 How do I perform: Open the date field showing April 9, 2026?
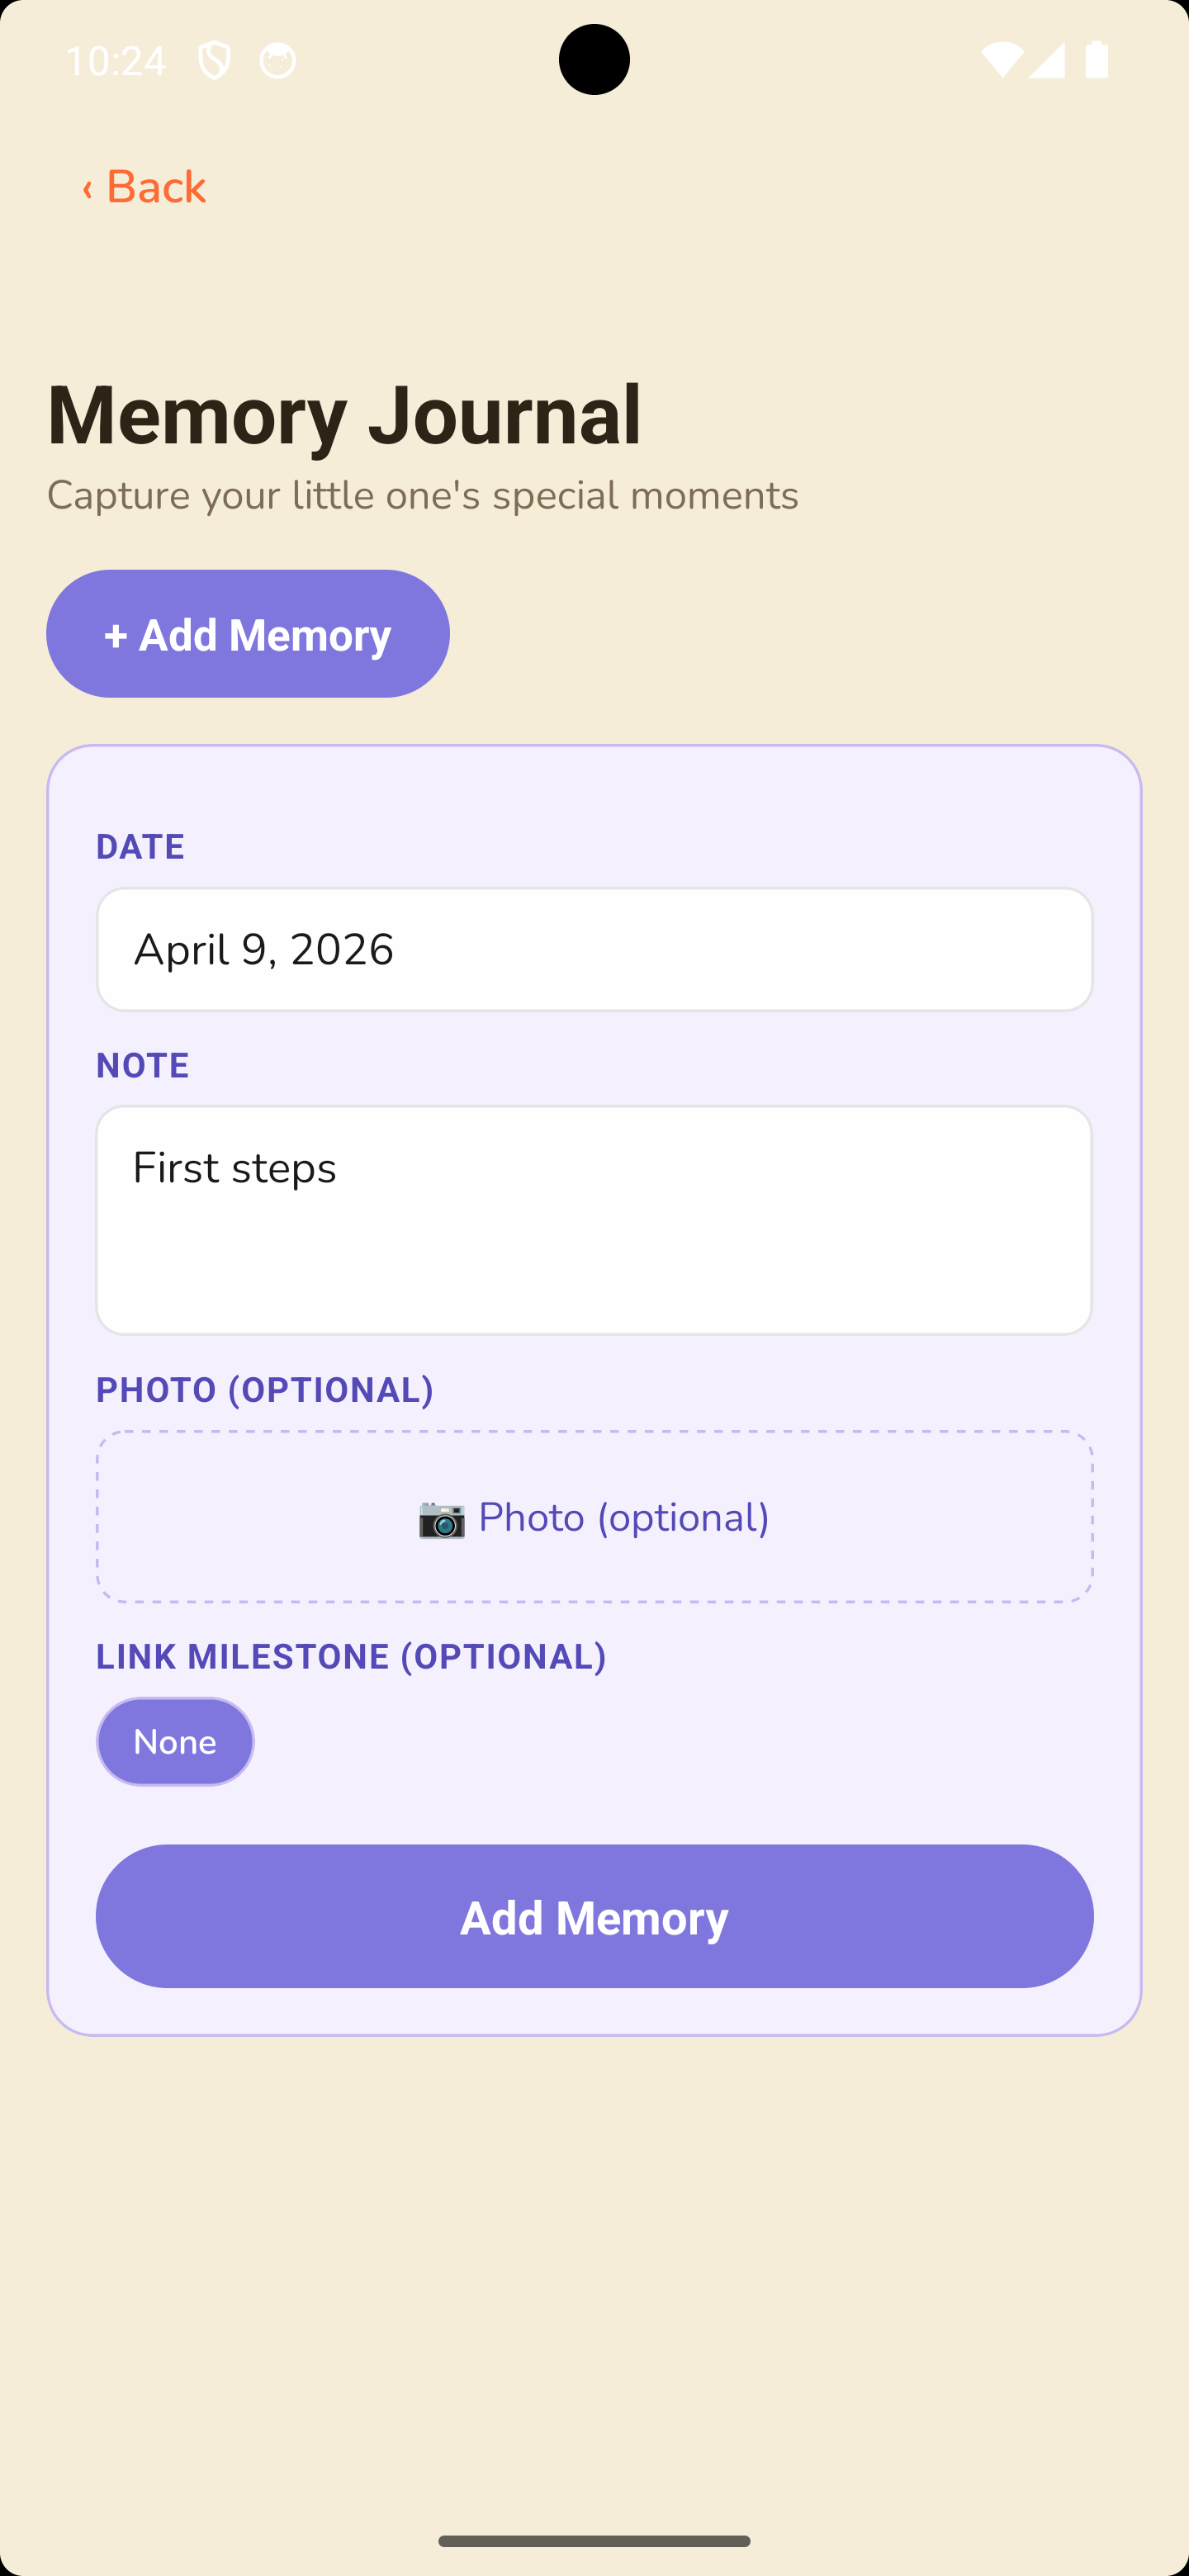pos(594,949)
